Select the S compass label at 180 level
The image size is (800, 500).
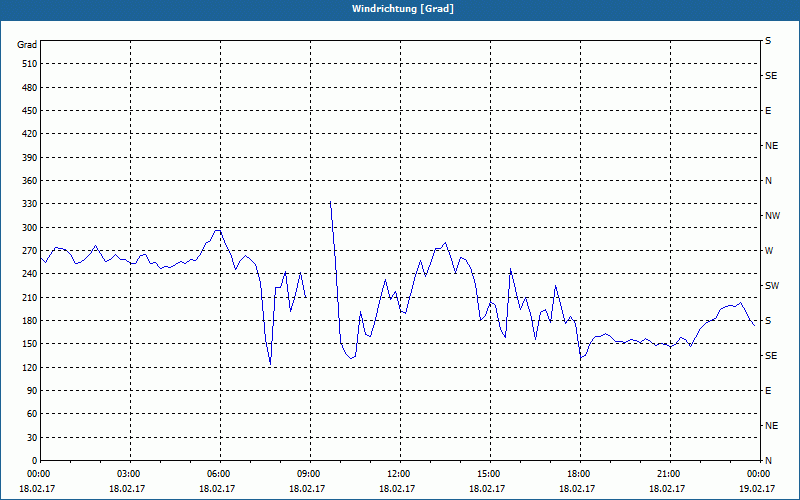point(768,321)
